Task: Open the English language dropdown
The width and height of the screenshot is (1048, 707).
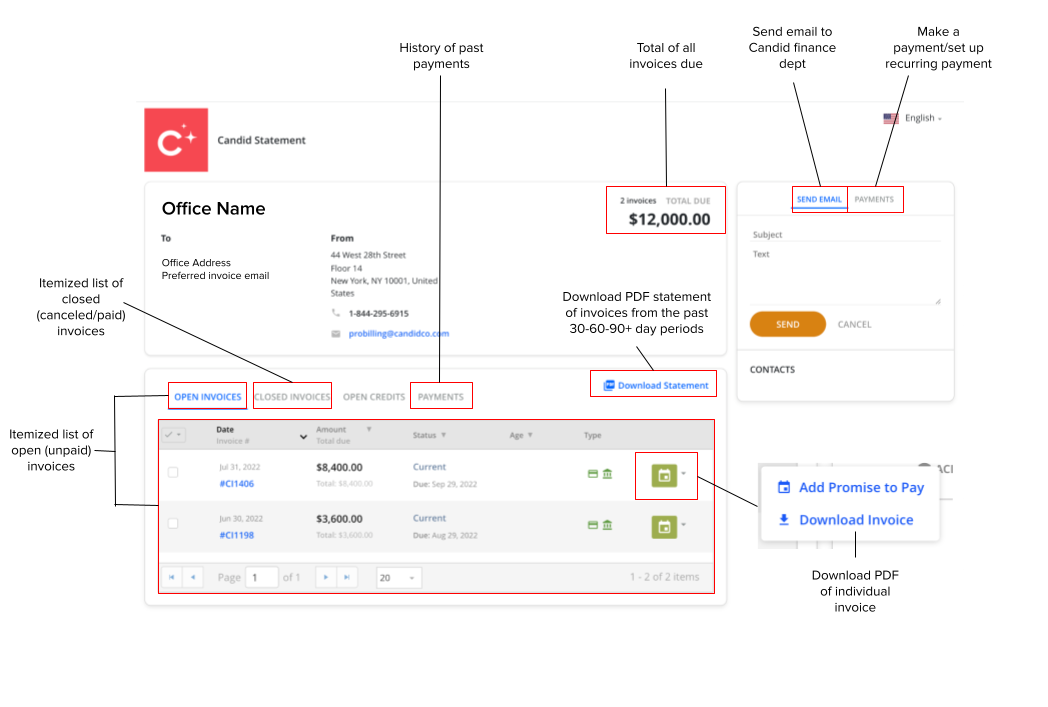Action: point(920,117)
